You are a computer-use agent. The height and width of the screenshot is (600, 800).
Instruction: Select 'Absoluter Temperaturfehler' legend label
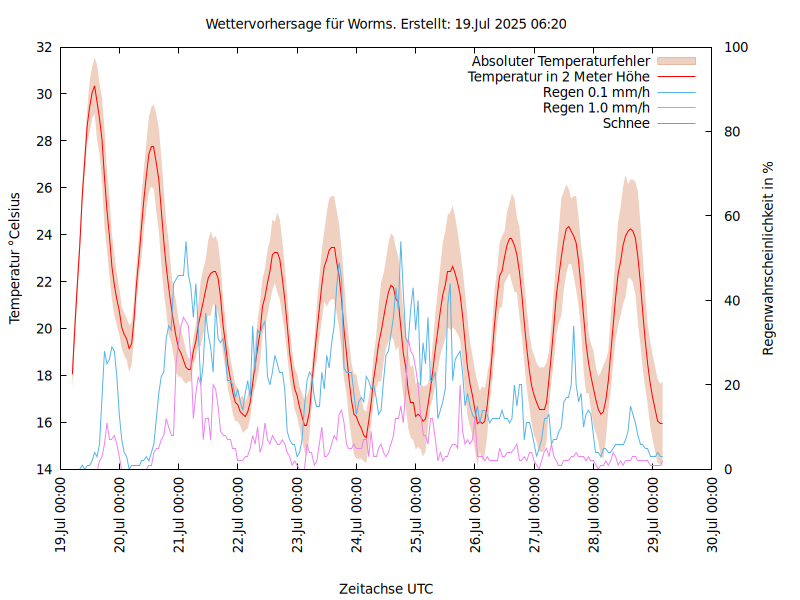560,61
